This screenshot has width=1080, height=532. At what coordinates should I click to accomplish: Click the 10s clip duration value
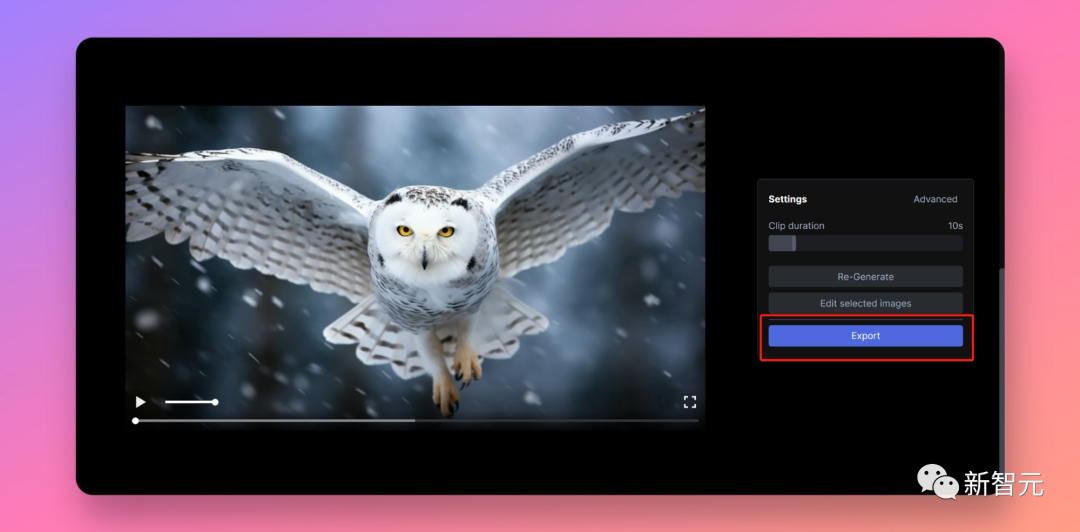point(955,225)
